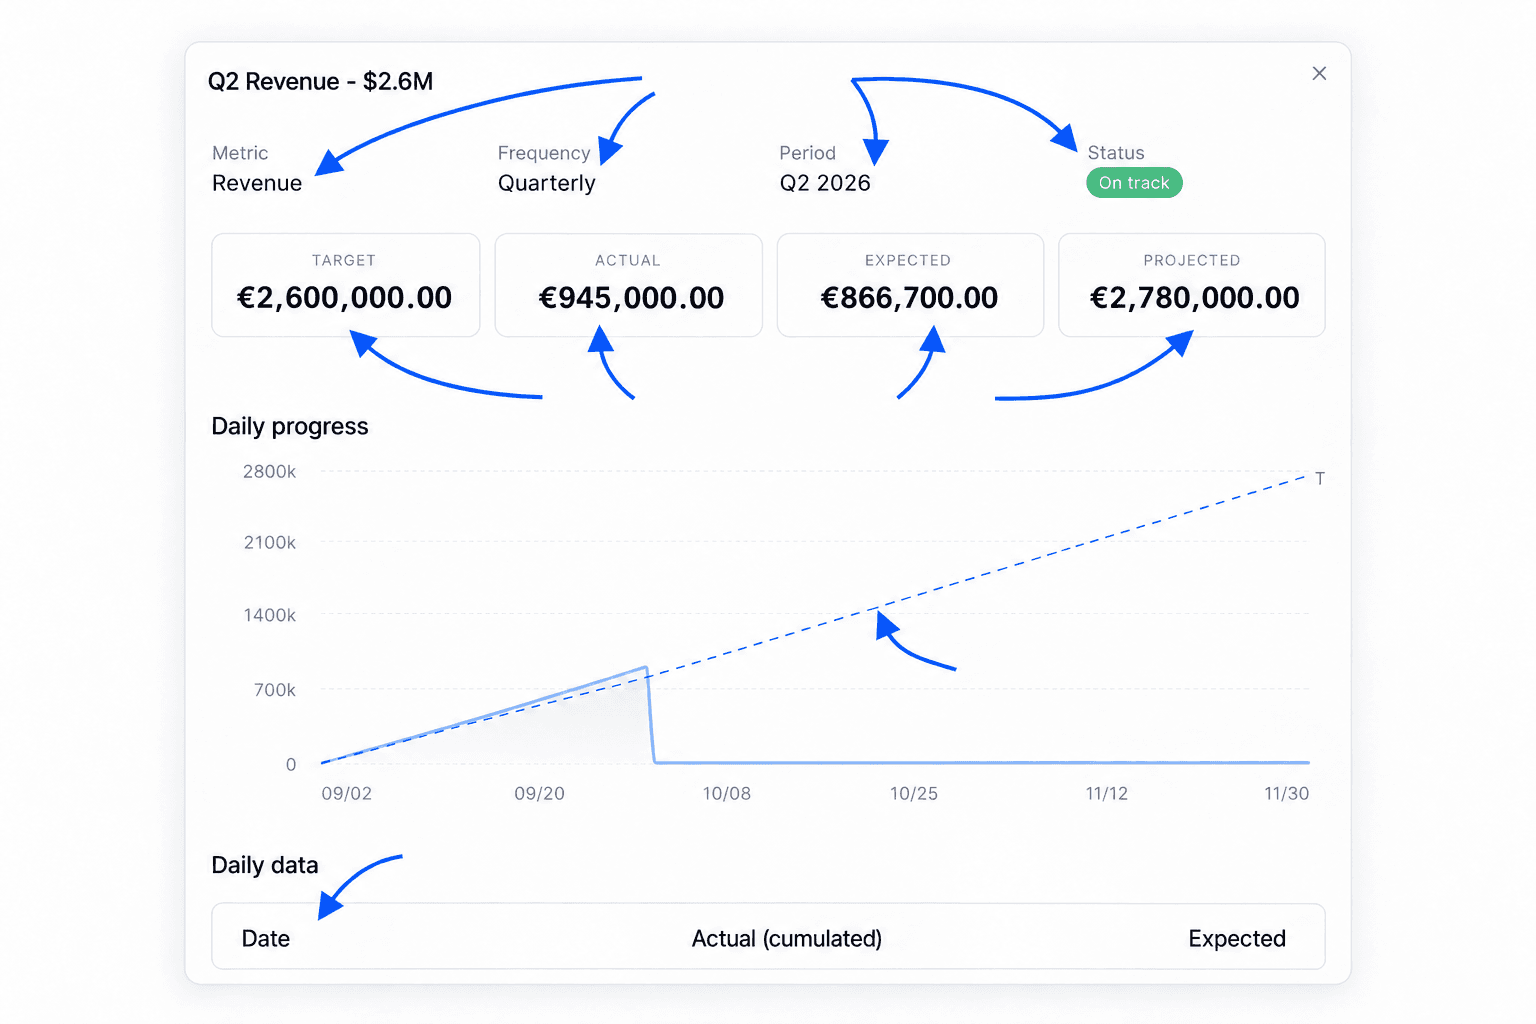Screen dimensions: 1536x1024
Task: Click the 'Metric' field label
Action: pyautogui.click(x=240, y=153)
